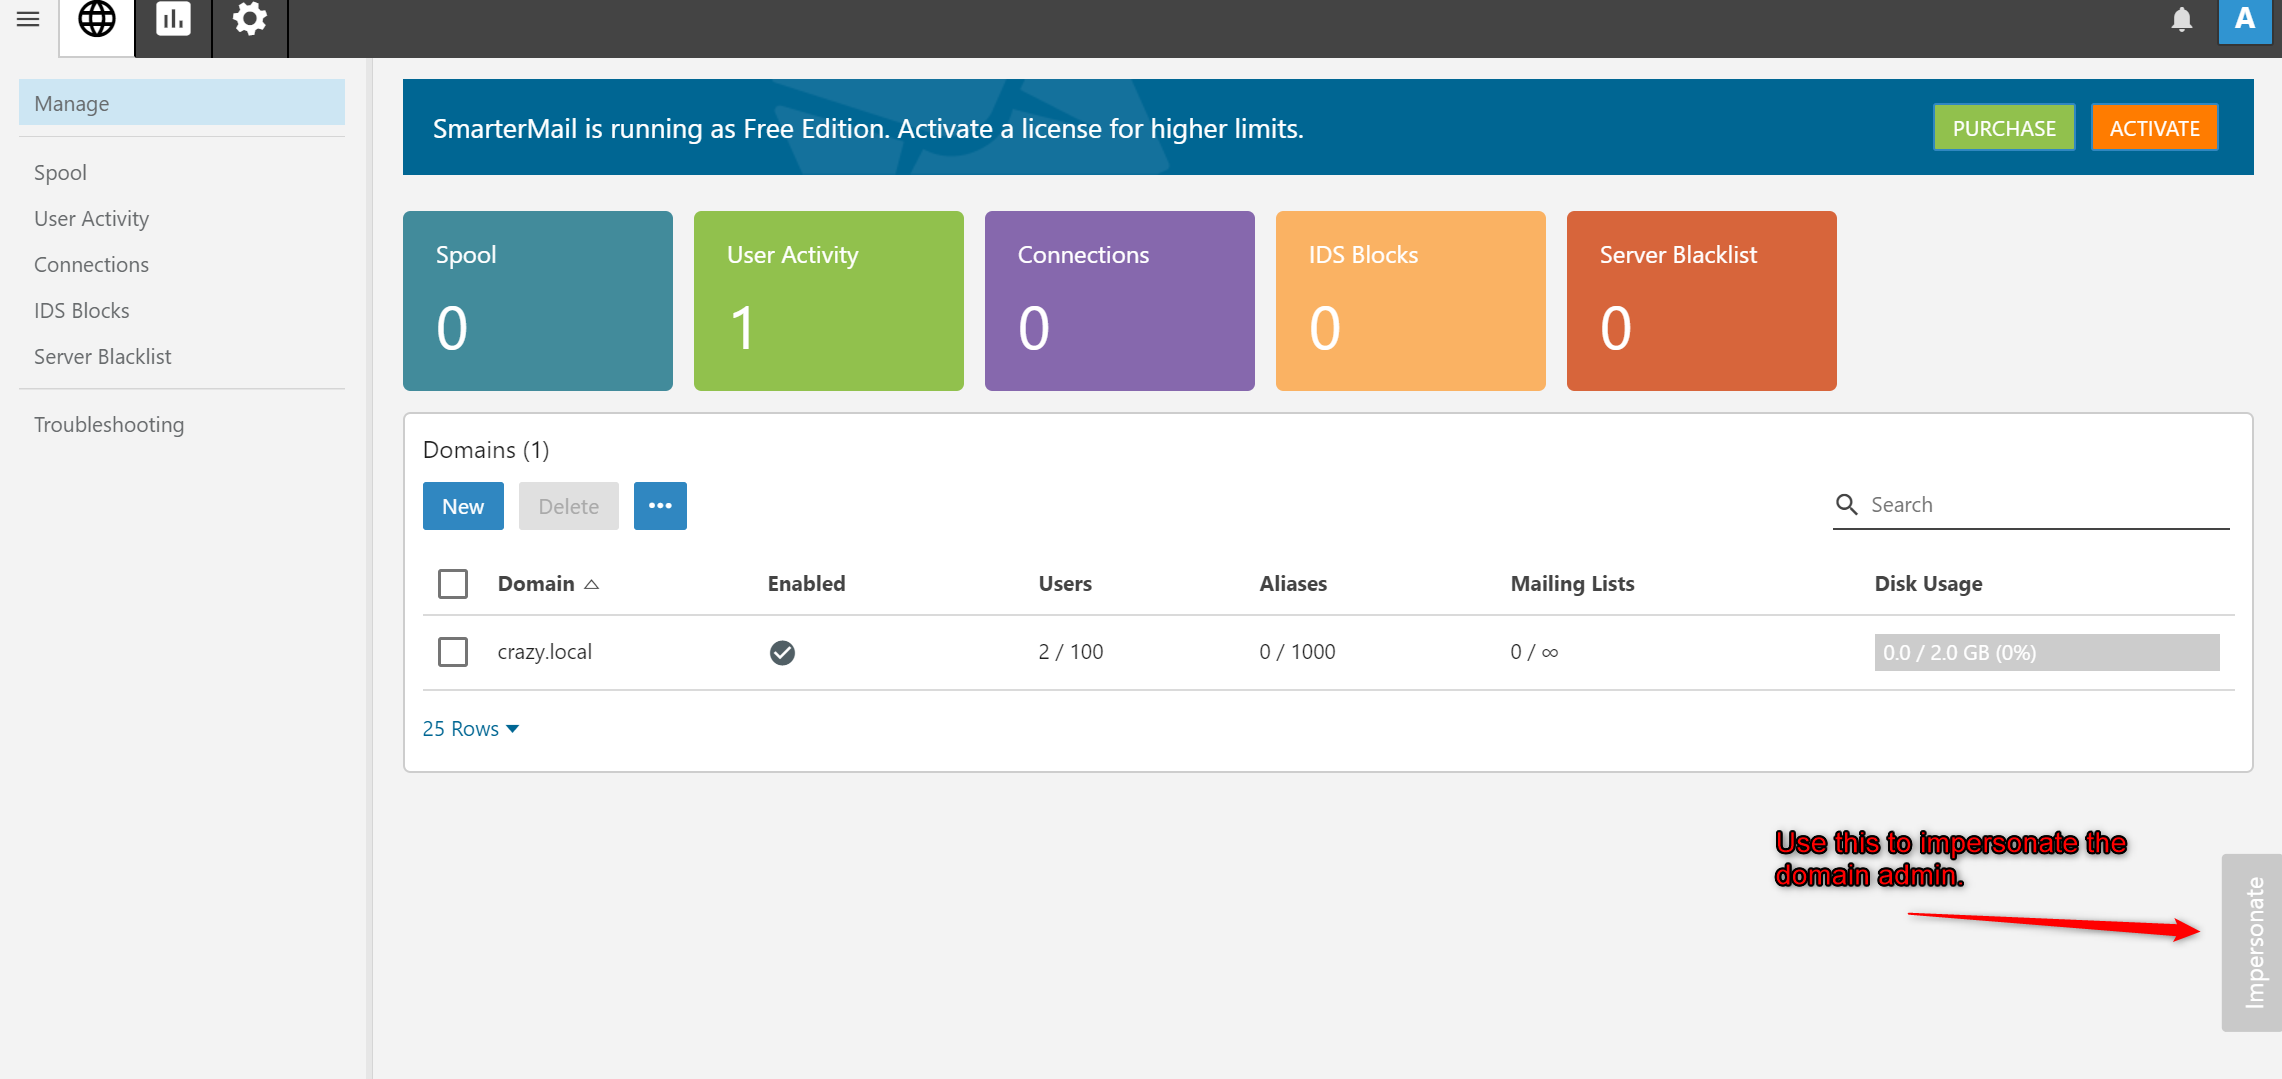The width and height of the screenshot is (2282, 1079).
Task: Open the notifications bell
Action: click(x=2181, y=20)
